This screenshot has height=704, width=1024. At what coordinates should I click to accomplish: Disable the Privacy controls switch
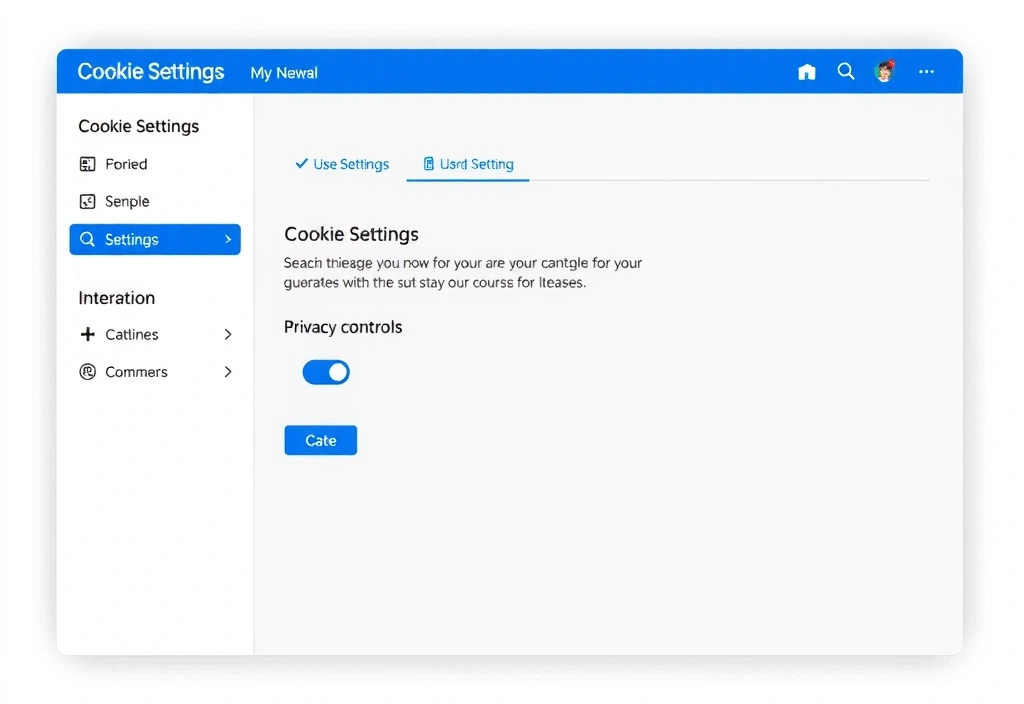click(326, 371)
